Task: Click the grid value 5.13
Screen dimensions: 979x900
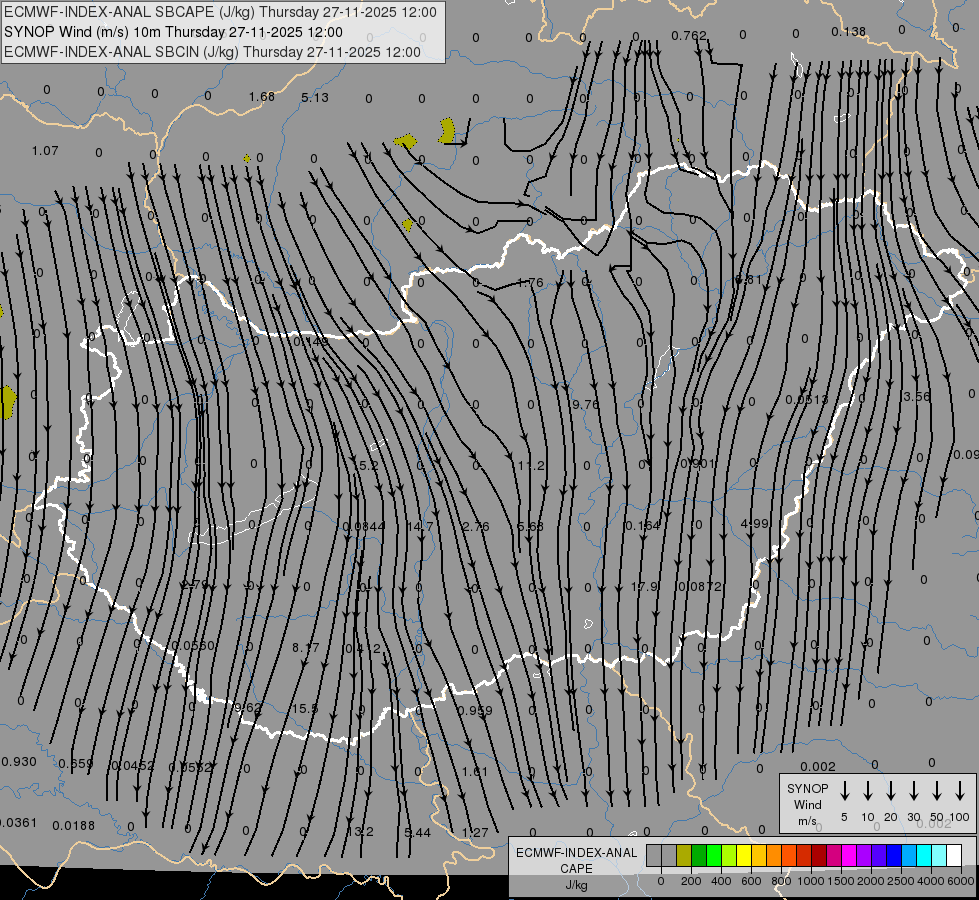Action: [315, 97]
